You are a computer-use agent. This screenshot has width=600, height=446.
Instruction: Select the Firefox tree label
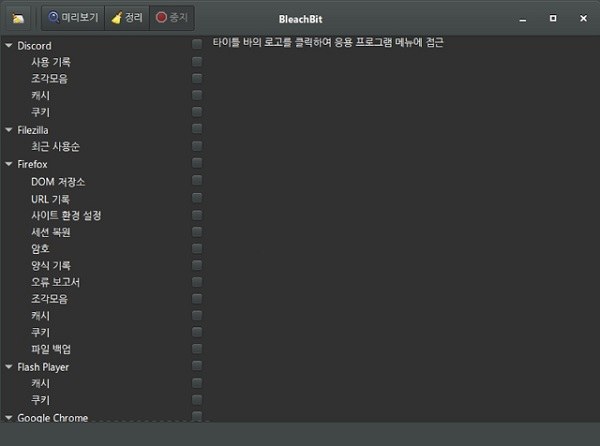pos(33,164)
